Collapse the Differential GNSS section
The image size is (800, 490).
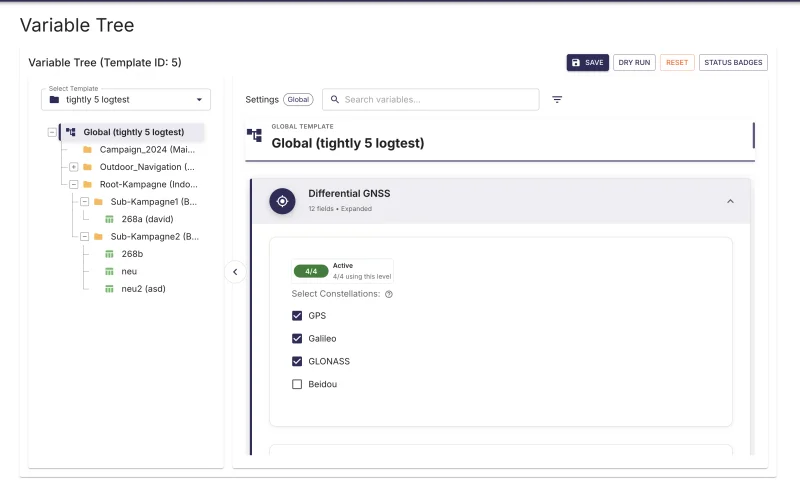point(730,201)
